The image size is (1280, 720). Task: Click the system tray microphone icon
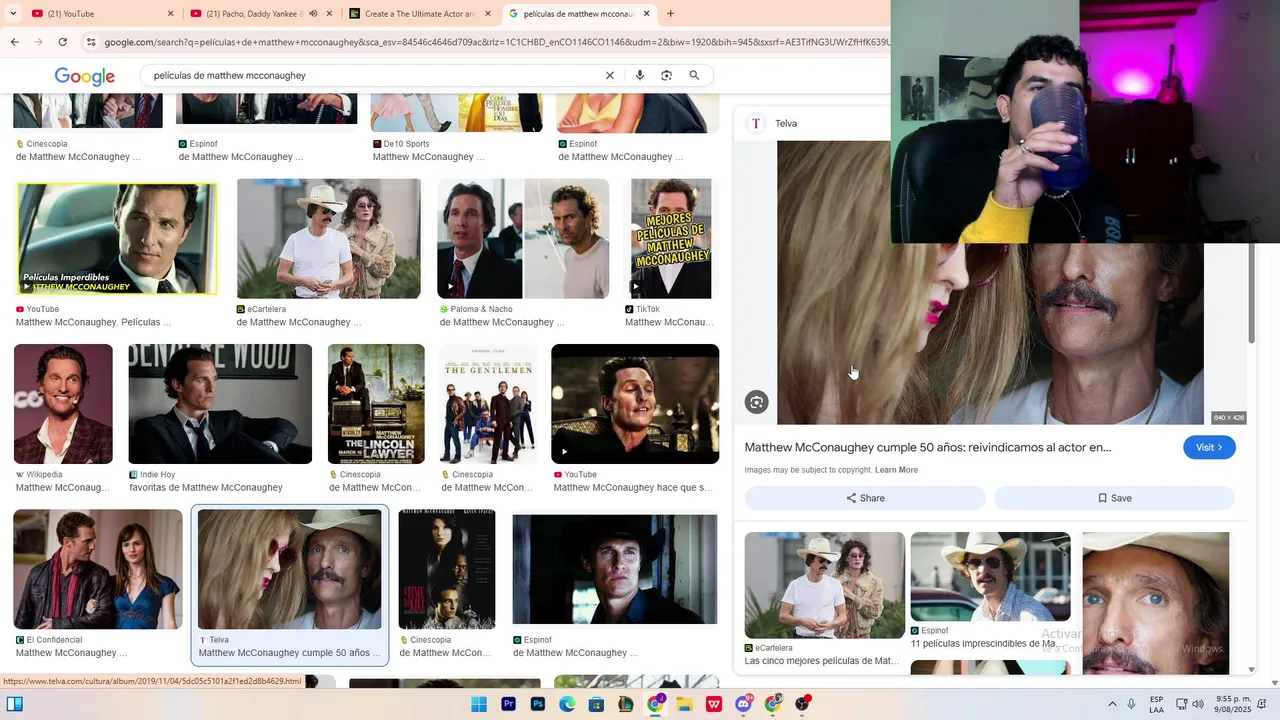(x=1131, y=704)
